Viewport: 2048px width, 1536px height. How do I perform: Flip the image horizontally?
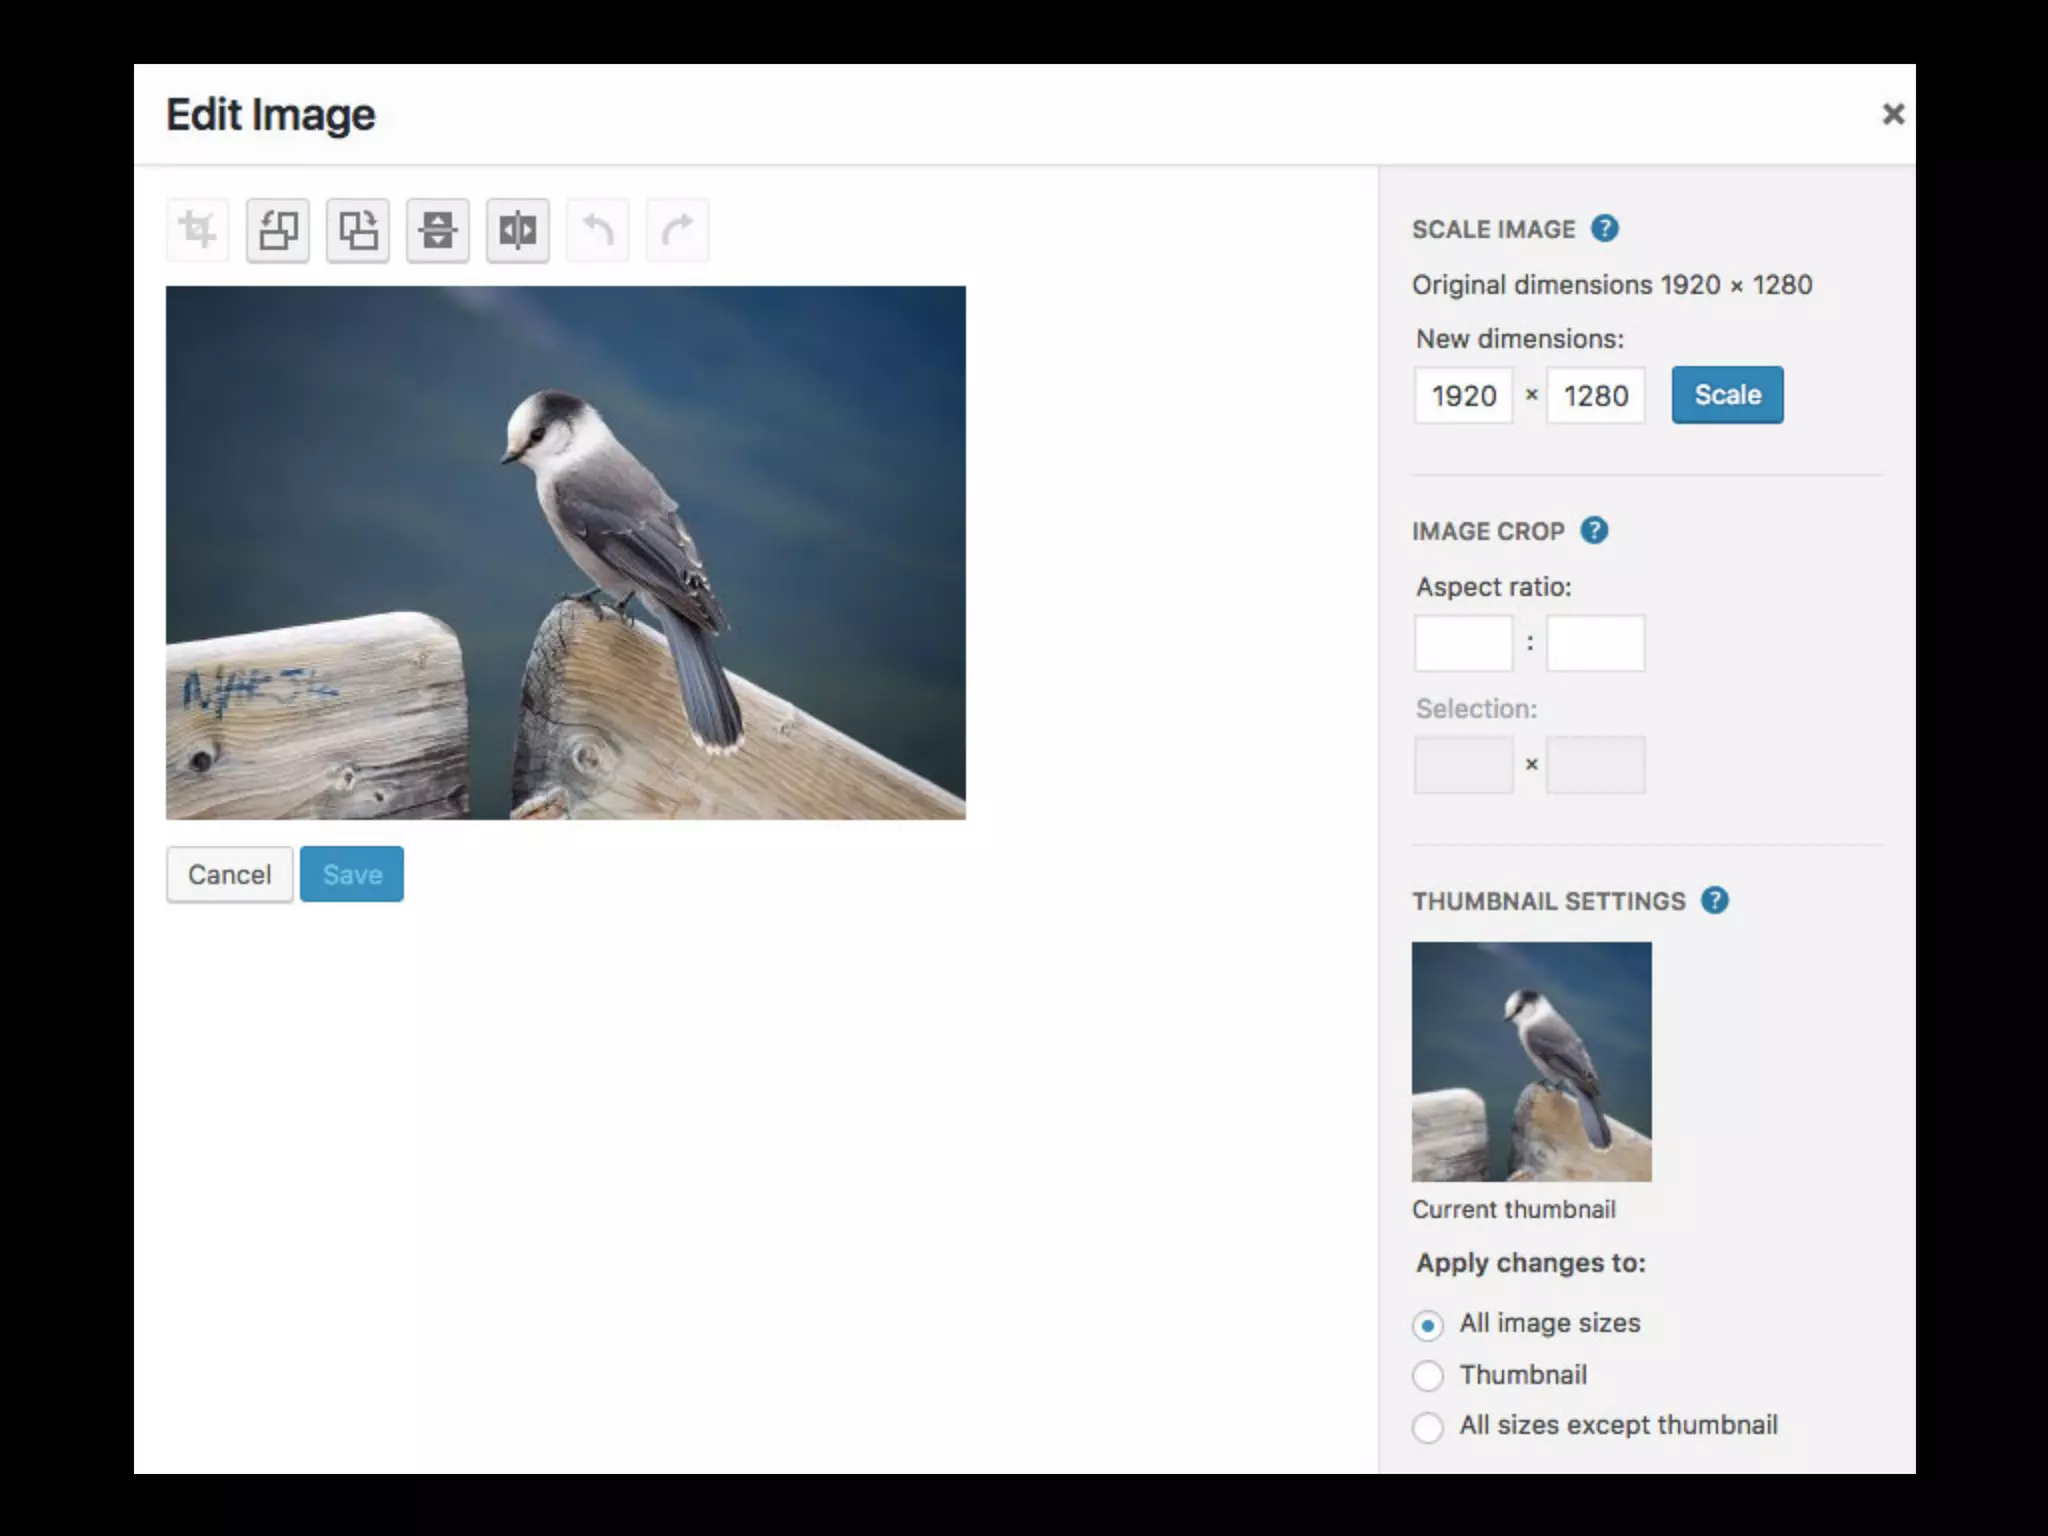tap(518, 230)
